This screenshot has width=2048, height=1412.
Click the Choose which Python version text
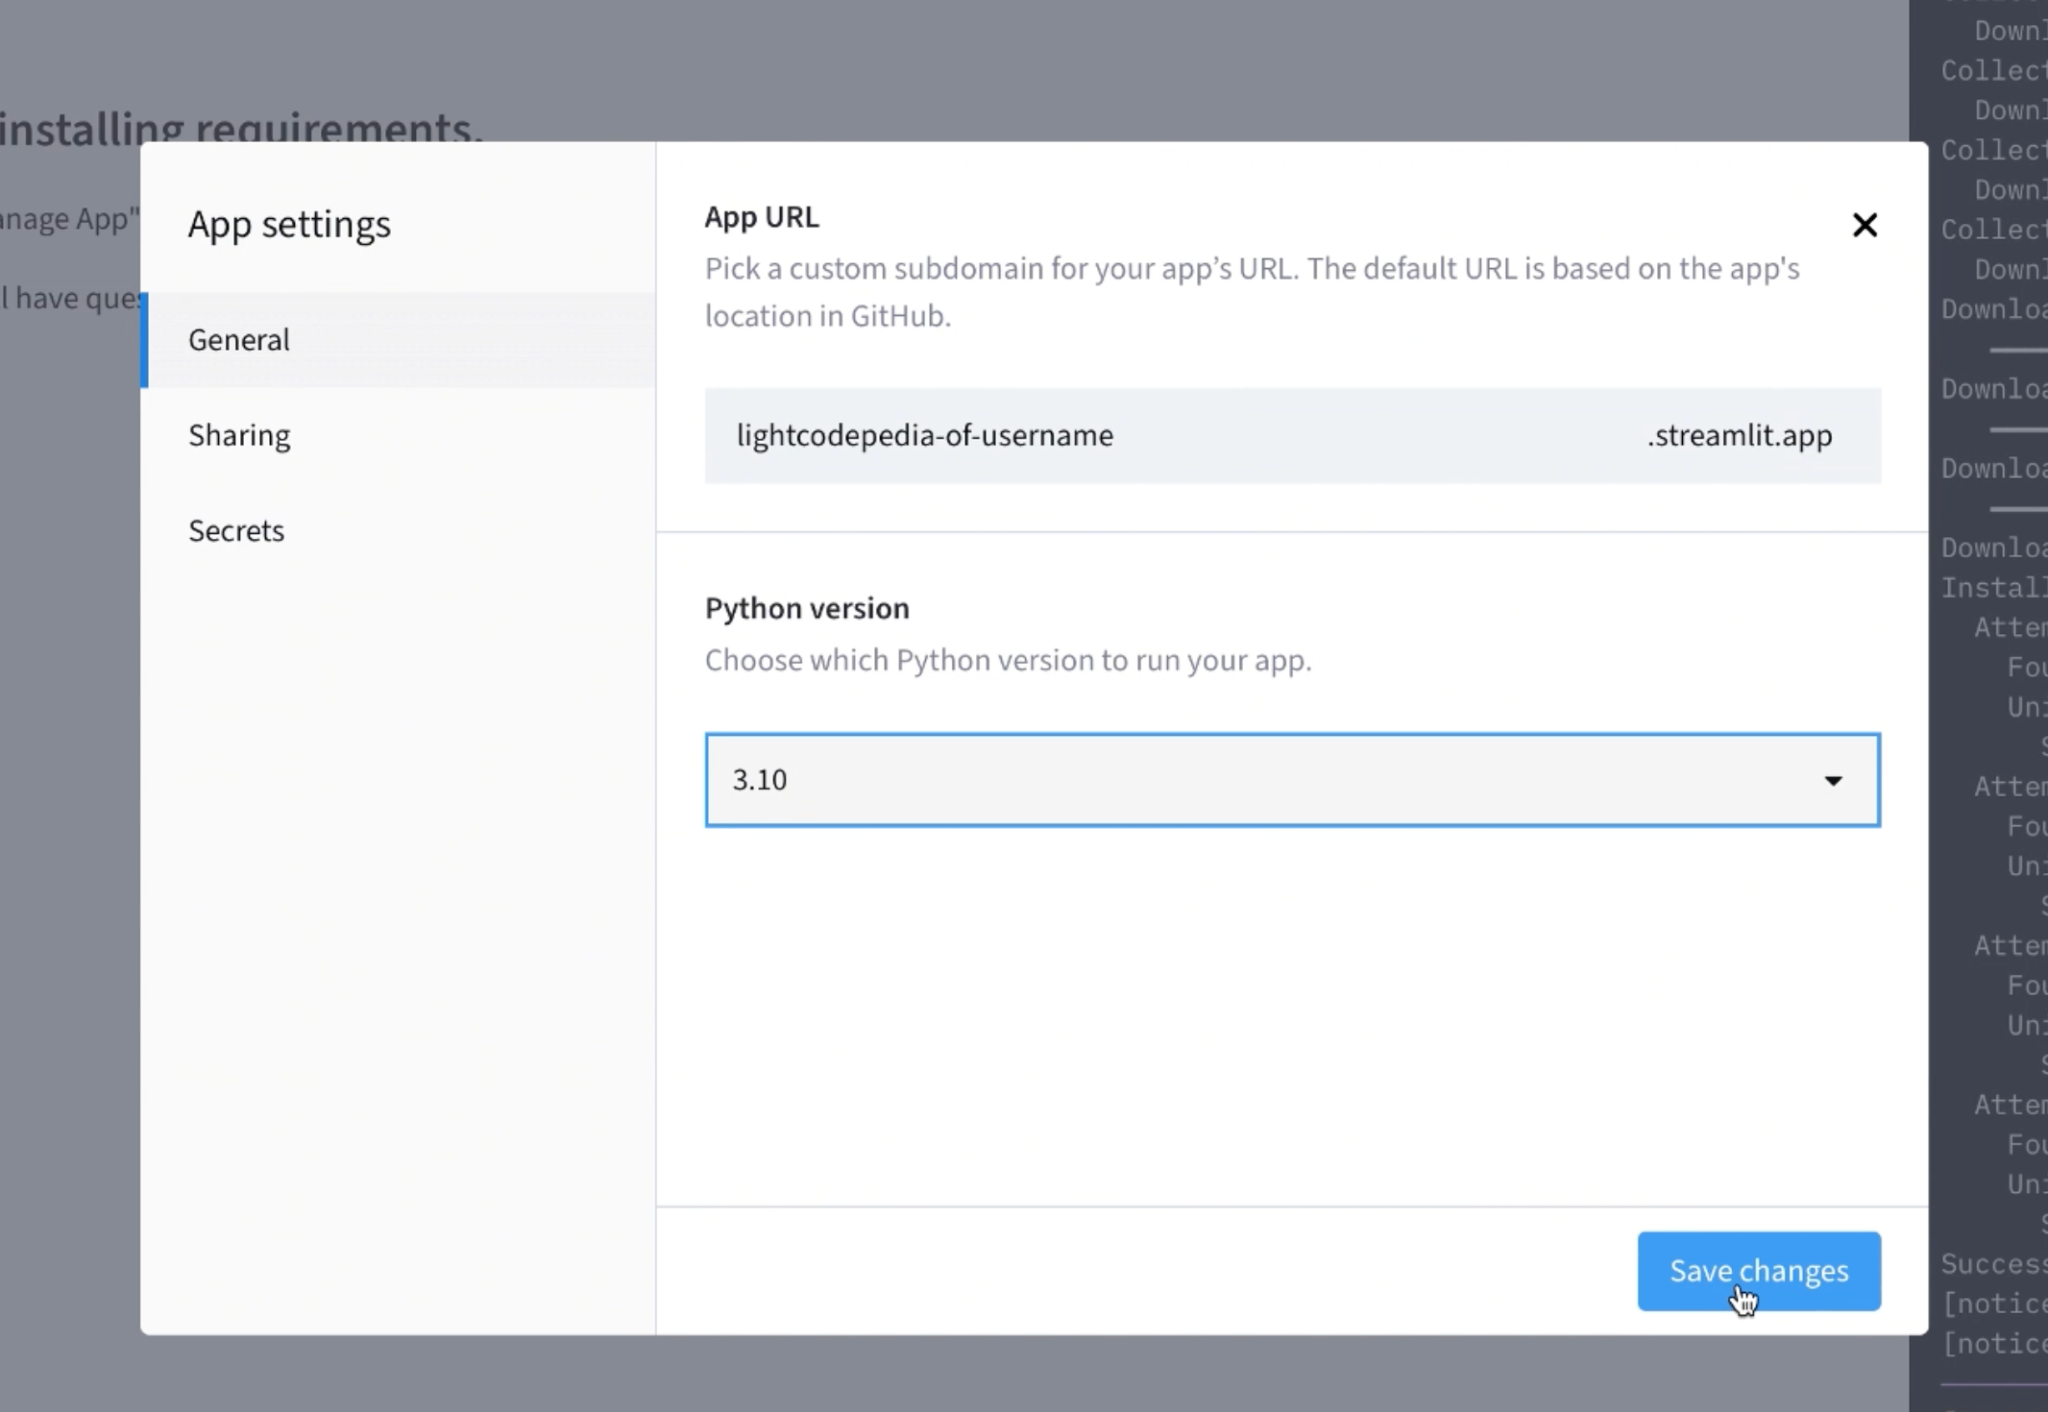click(x=1007, y=660)
